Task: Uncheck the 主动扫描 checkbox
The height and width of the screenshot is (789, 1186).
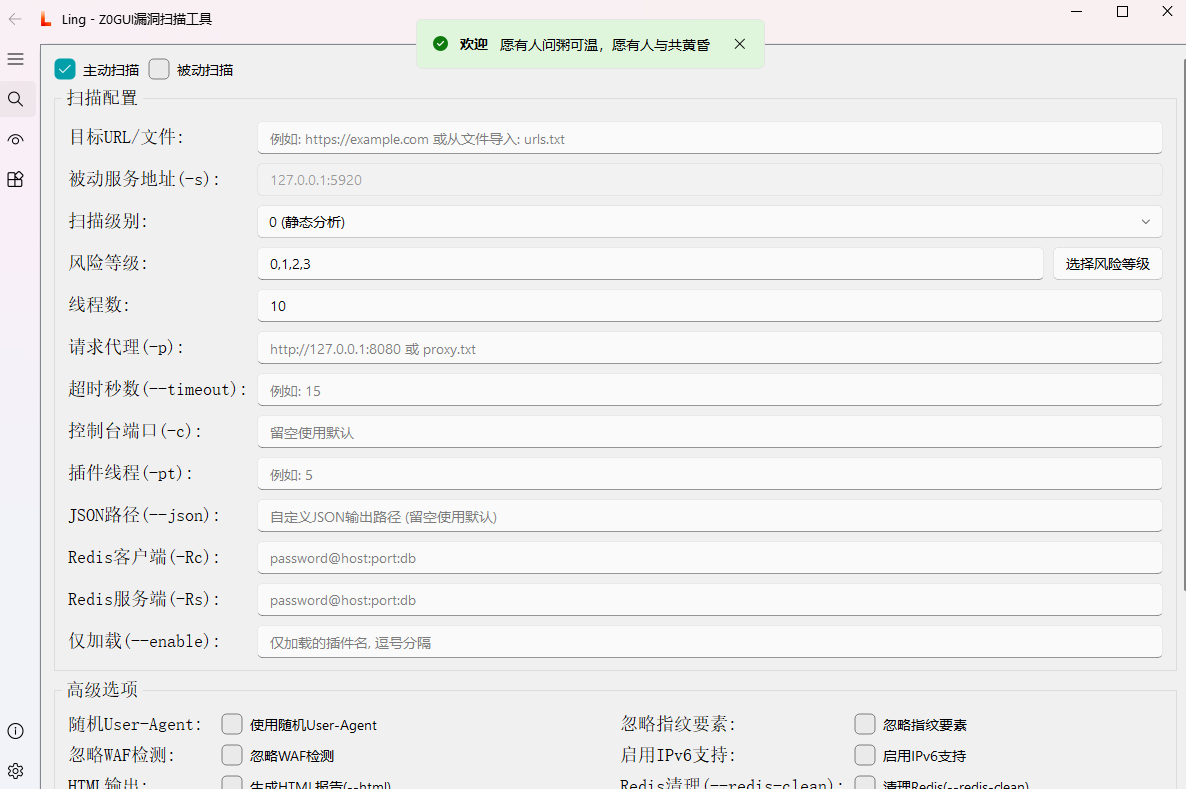Action: (x=65, y=70)
